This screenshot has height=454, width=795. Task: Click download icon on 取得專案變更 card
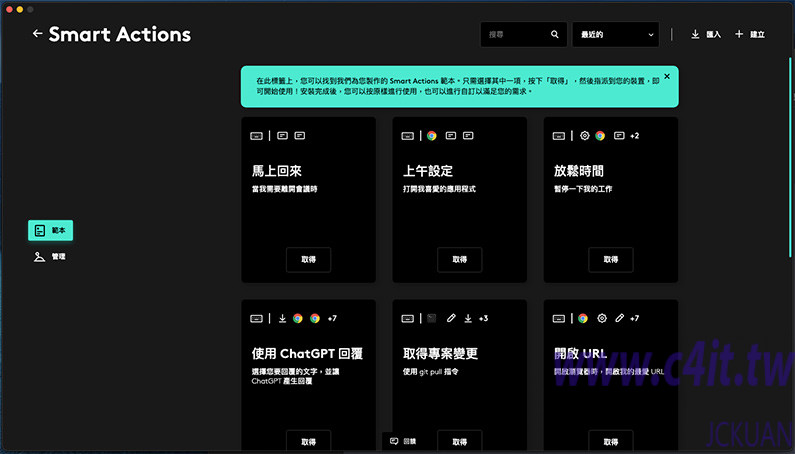[468, 318]
